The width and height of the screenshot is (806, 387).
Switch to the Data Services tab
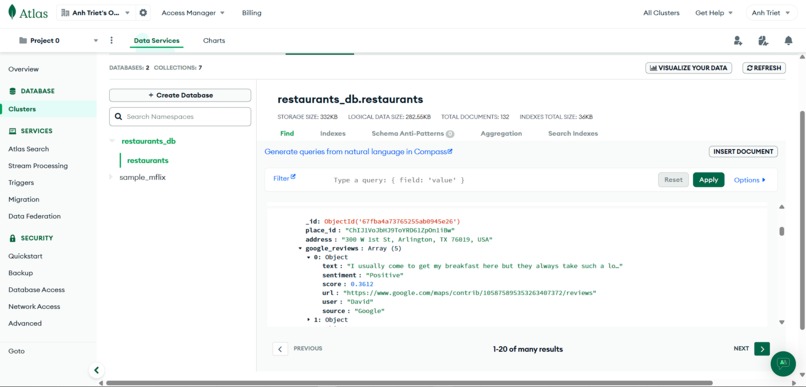pos(156,41)
